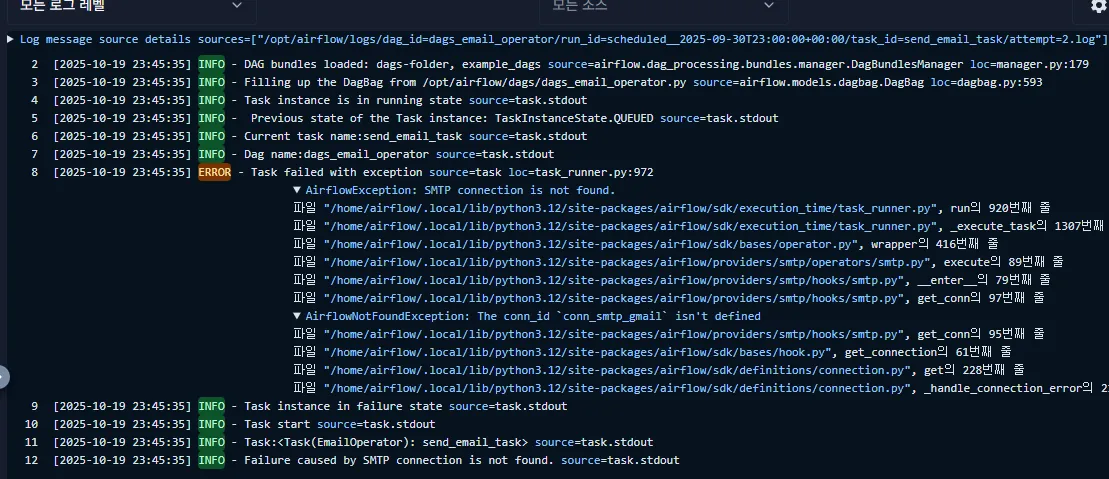Click the QUEUED state line's source=task.stdout

(719, 118)
